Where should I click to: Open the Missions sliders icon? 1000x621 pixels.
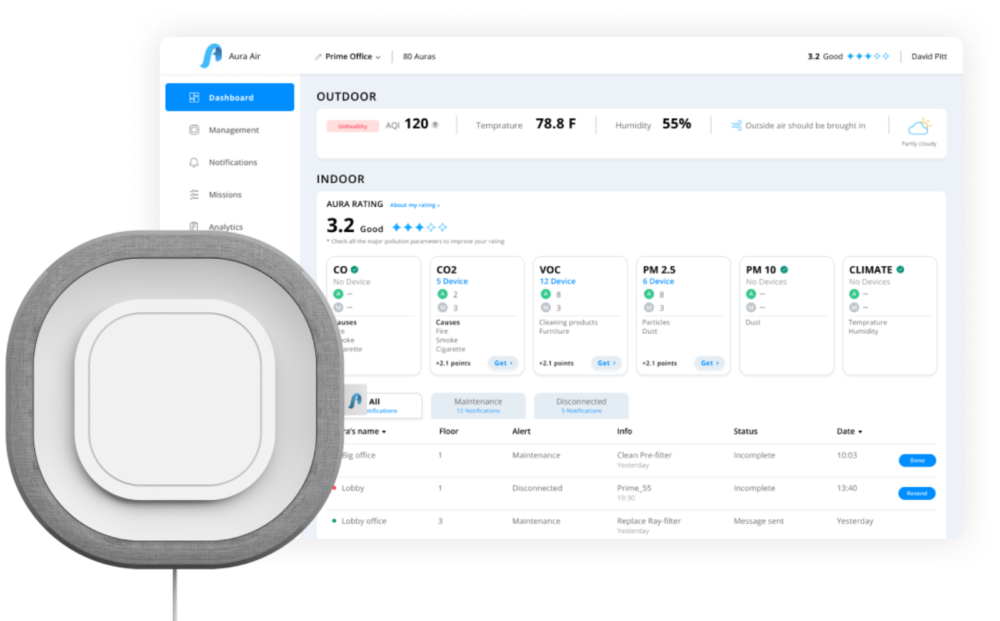click(194, 195)
